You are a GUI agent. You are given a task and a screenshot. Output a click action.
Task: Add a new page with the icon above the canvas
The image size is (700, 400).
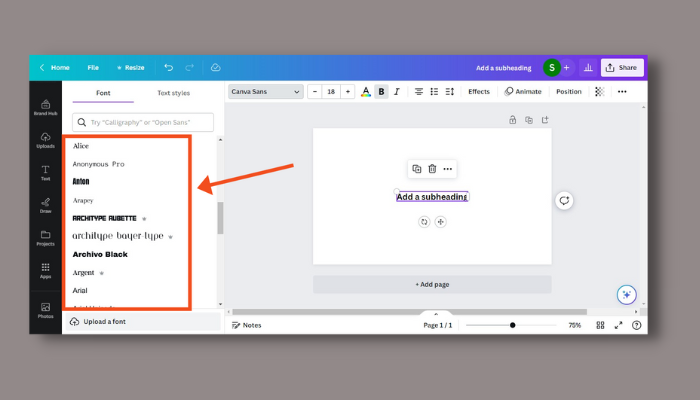[545, 120]
